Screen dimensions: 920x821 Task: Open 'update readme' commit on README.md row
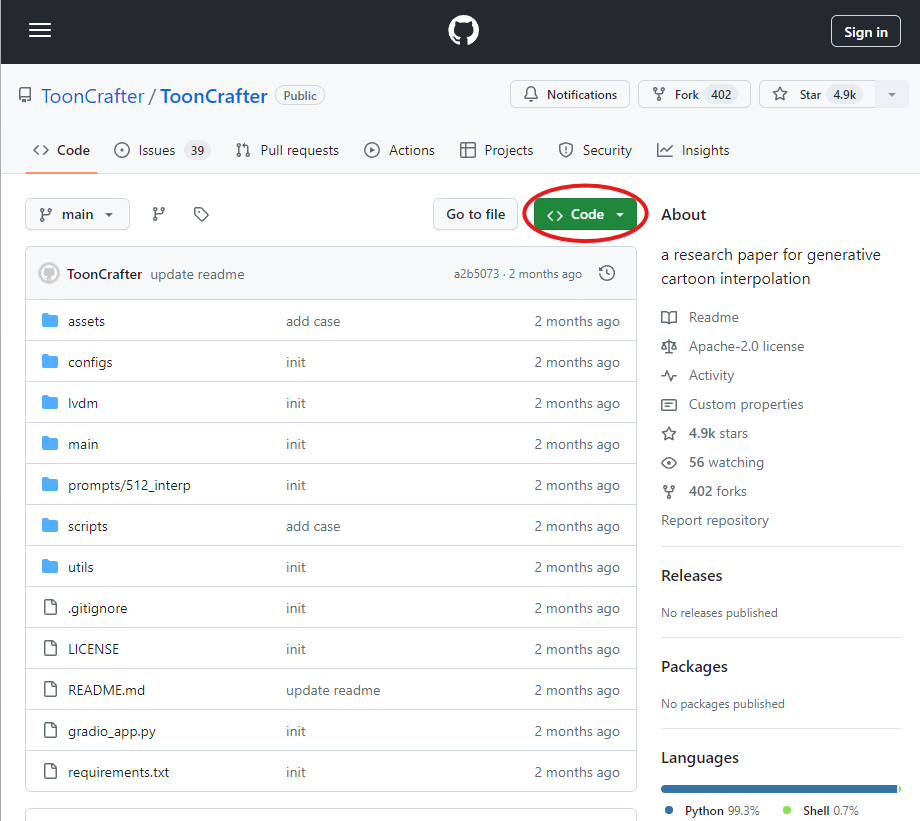tap(333, 690)
